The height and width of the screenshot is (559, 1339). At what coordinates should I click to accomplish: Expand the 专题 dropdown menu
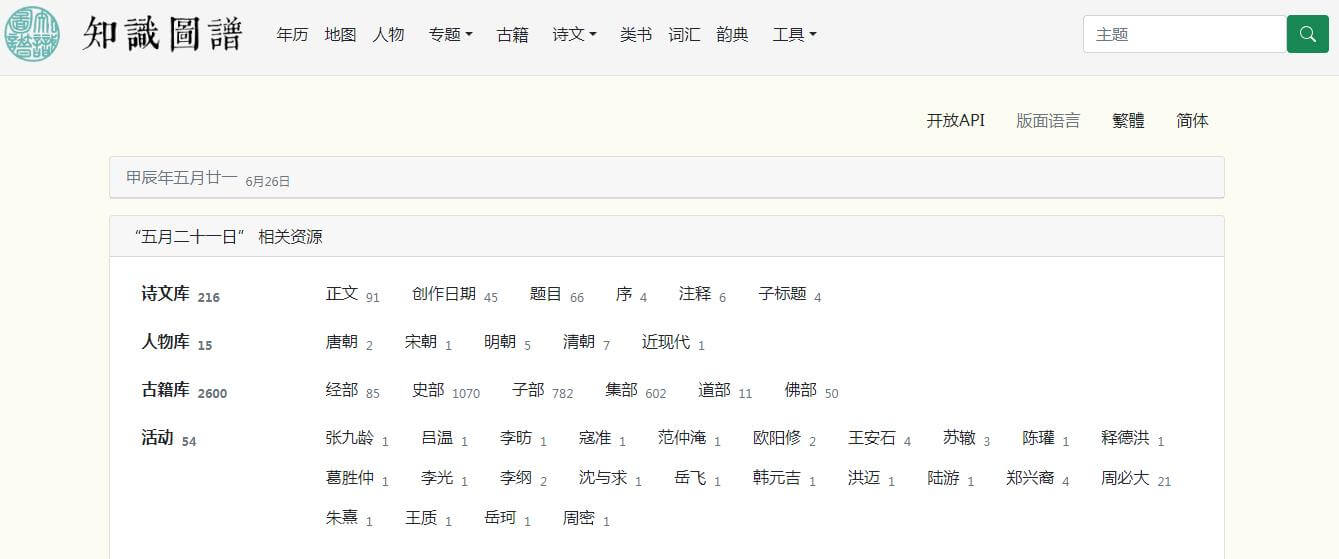[450, 34]
